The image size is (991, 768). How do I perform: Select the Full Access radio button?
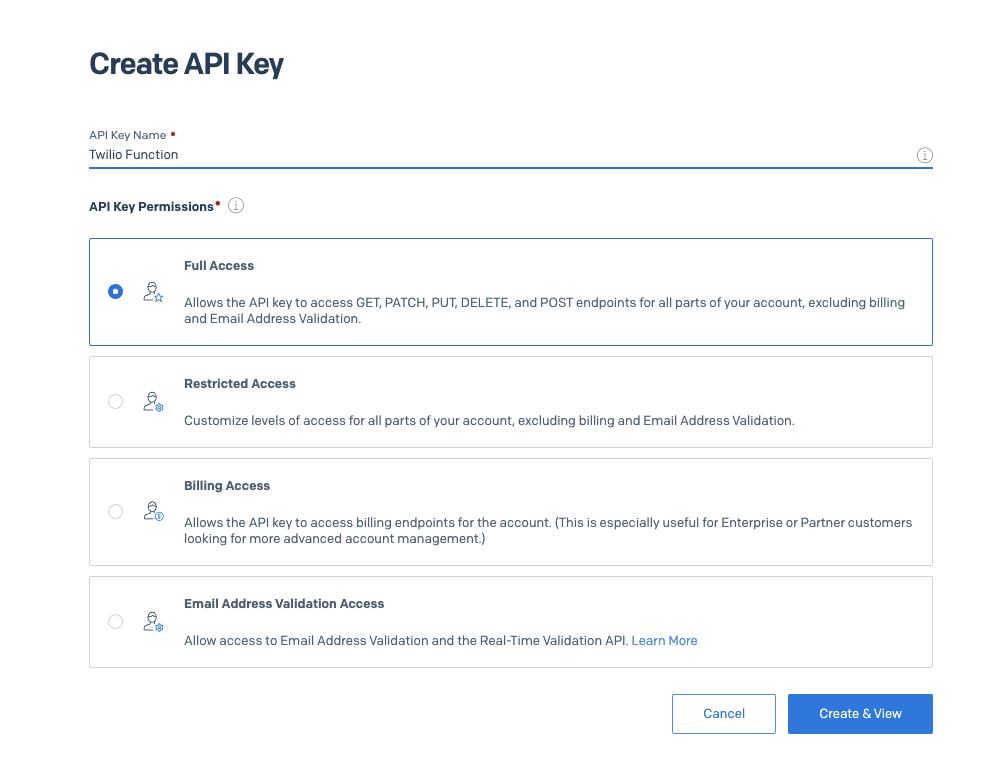click(x=115, y=291)
